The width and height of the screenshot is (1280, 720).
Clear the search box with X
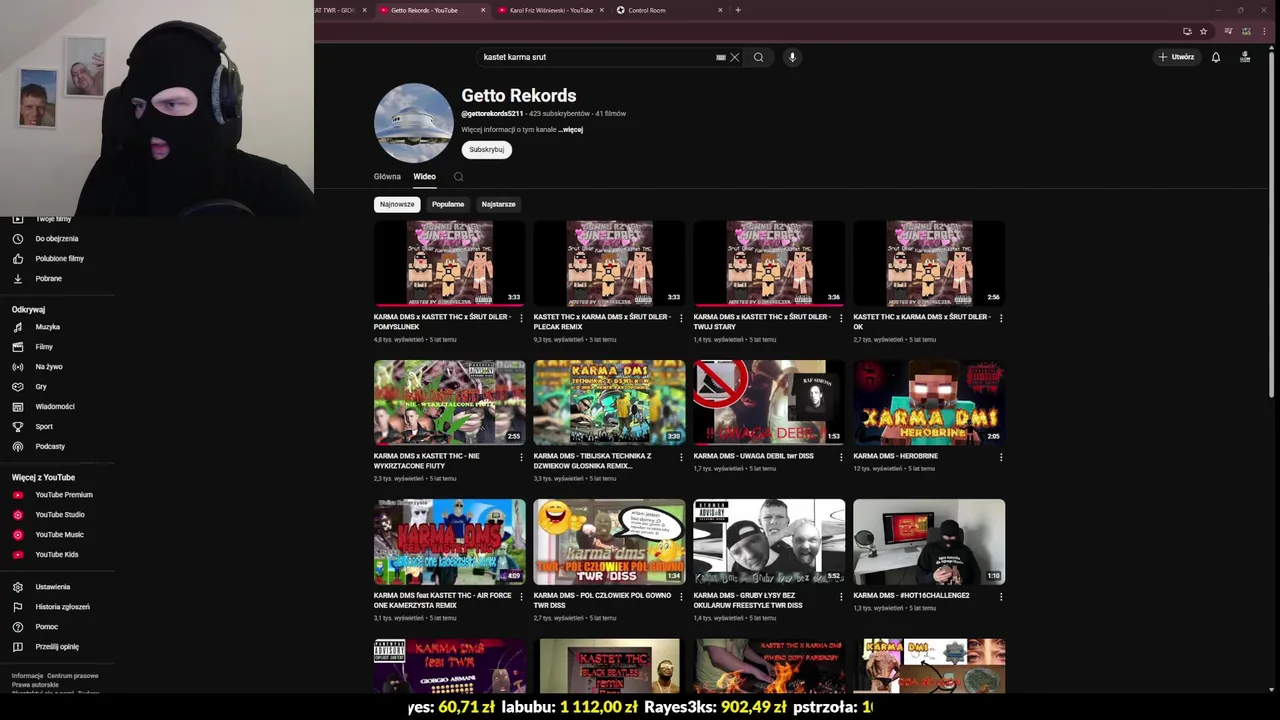pyautogui.click(x=735, y=57)
